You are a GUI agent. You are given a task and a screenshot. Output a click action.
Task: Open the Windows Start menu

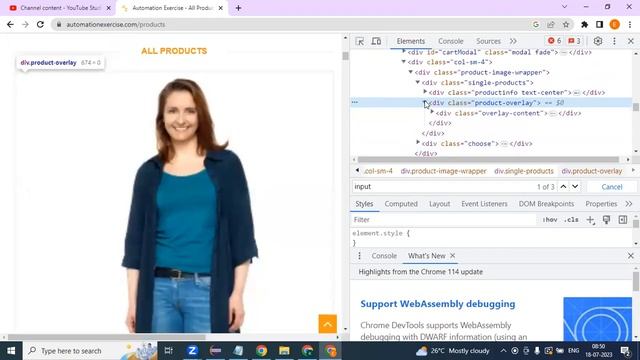[11, 351]
